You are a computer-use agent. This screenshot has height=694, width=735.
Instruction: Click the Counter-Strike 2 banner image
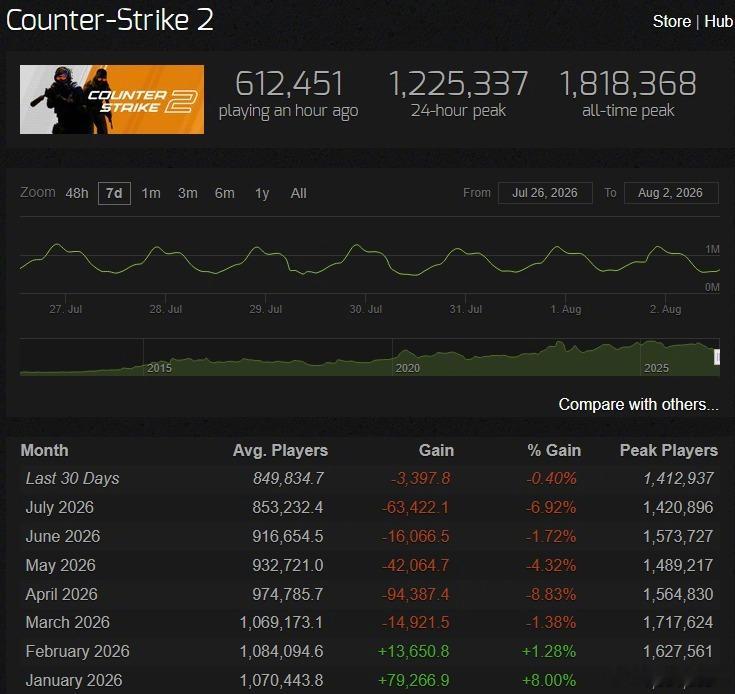[112, 99]
